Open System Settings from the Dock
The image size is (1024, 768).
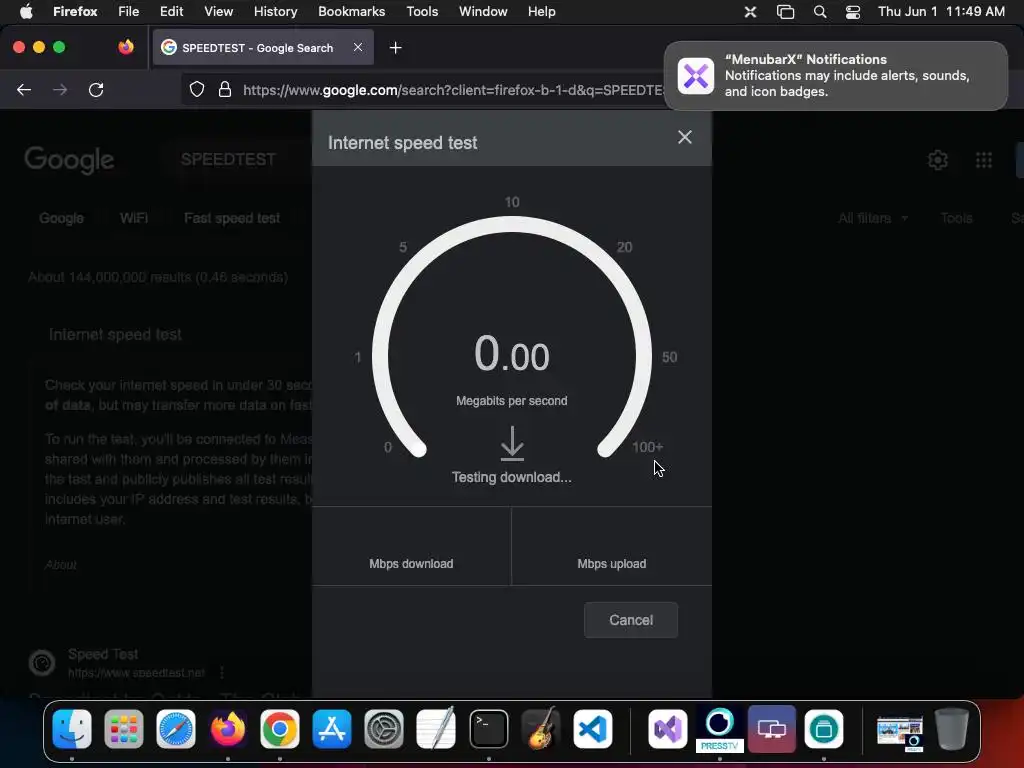click(x=384, y=729)
